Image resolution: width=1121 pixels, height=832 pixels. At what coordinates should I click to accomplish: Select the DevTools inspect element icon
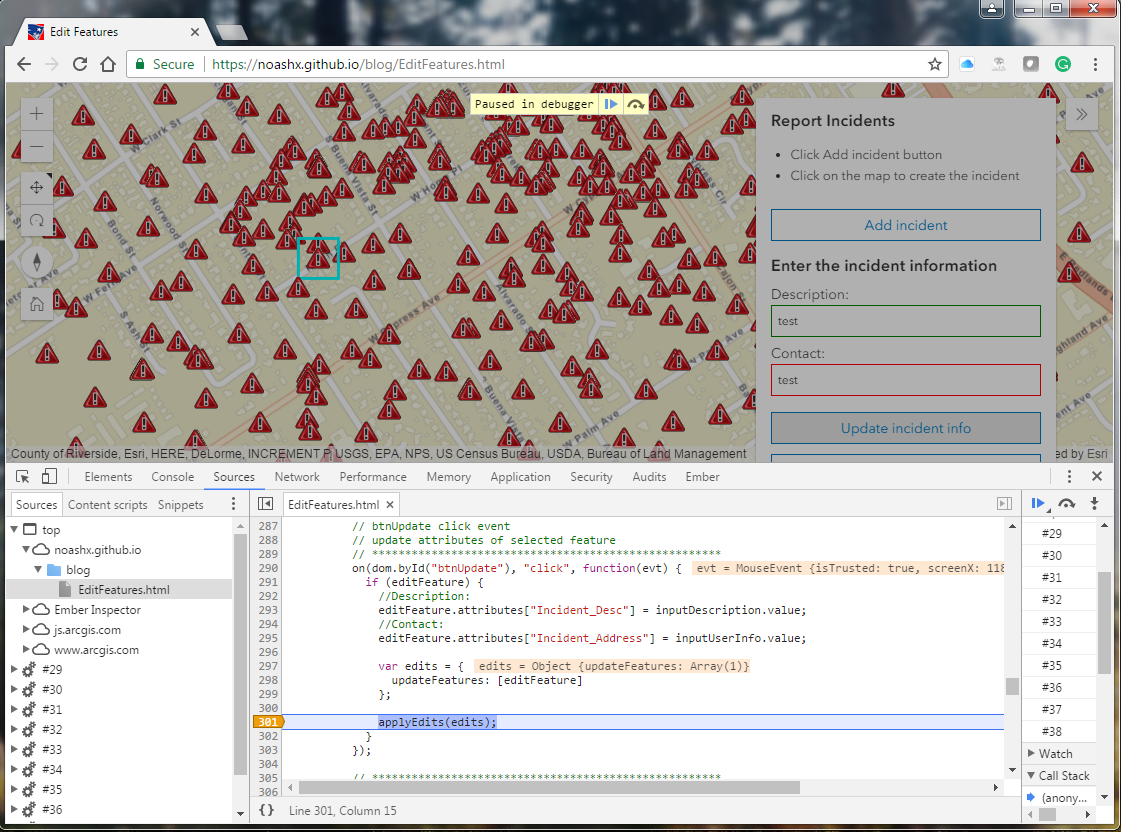(23, 477)
